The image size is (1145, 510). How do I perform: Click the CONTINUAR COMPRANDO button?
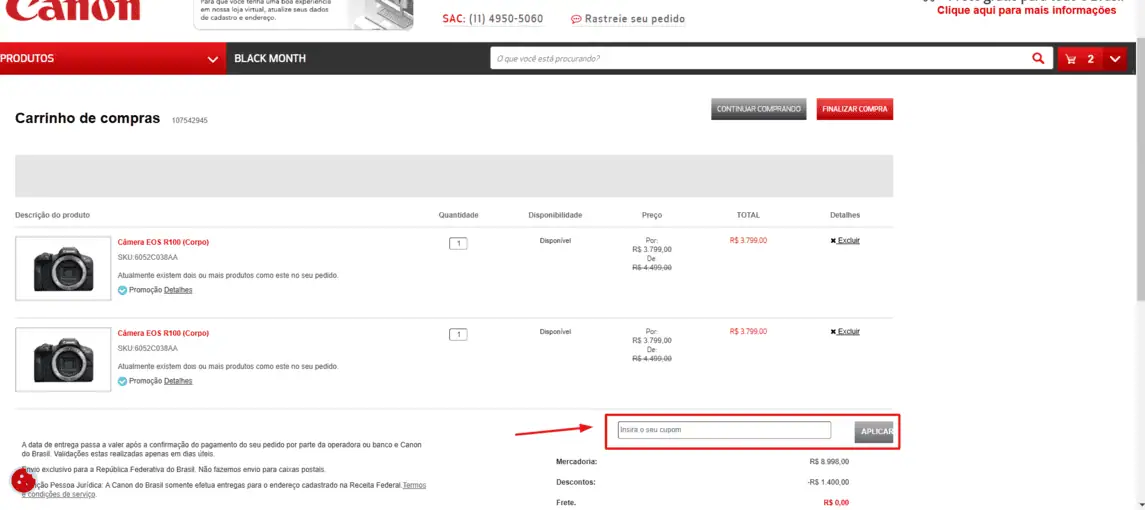coord(759,109)
